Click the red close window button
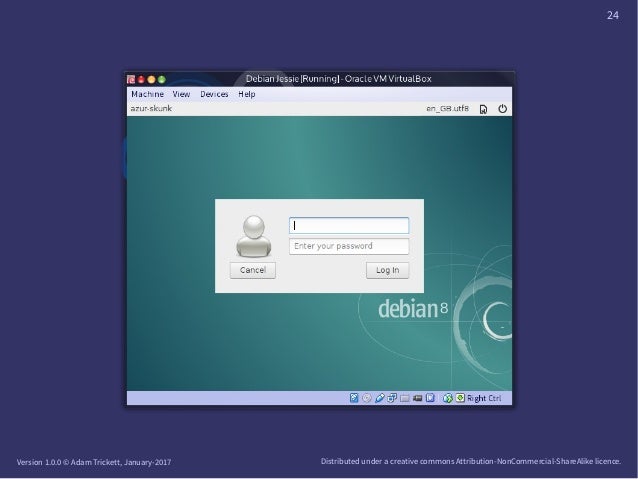 tap(141, 79)
